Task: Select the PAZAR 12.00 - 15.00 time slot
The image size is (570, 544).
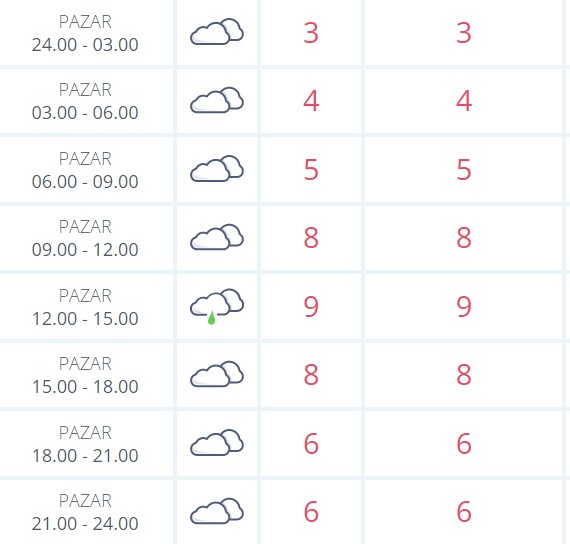Action: [x=85, y=307]
